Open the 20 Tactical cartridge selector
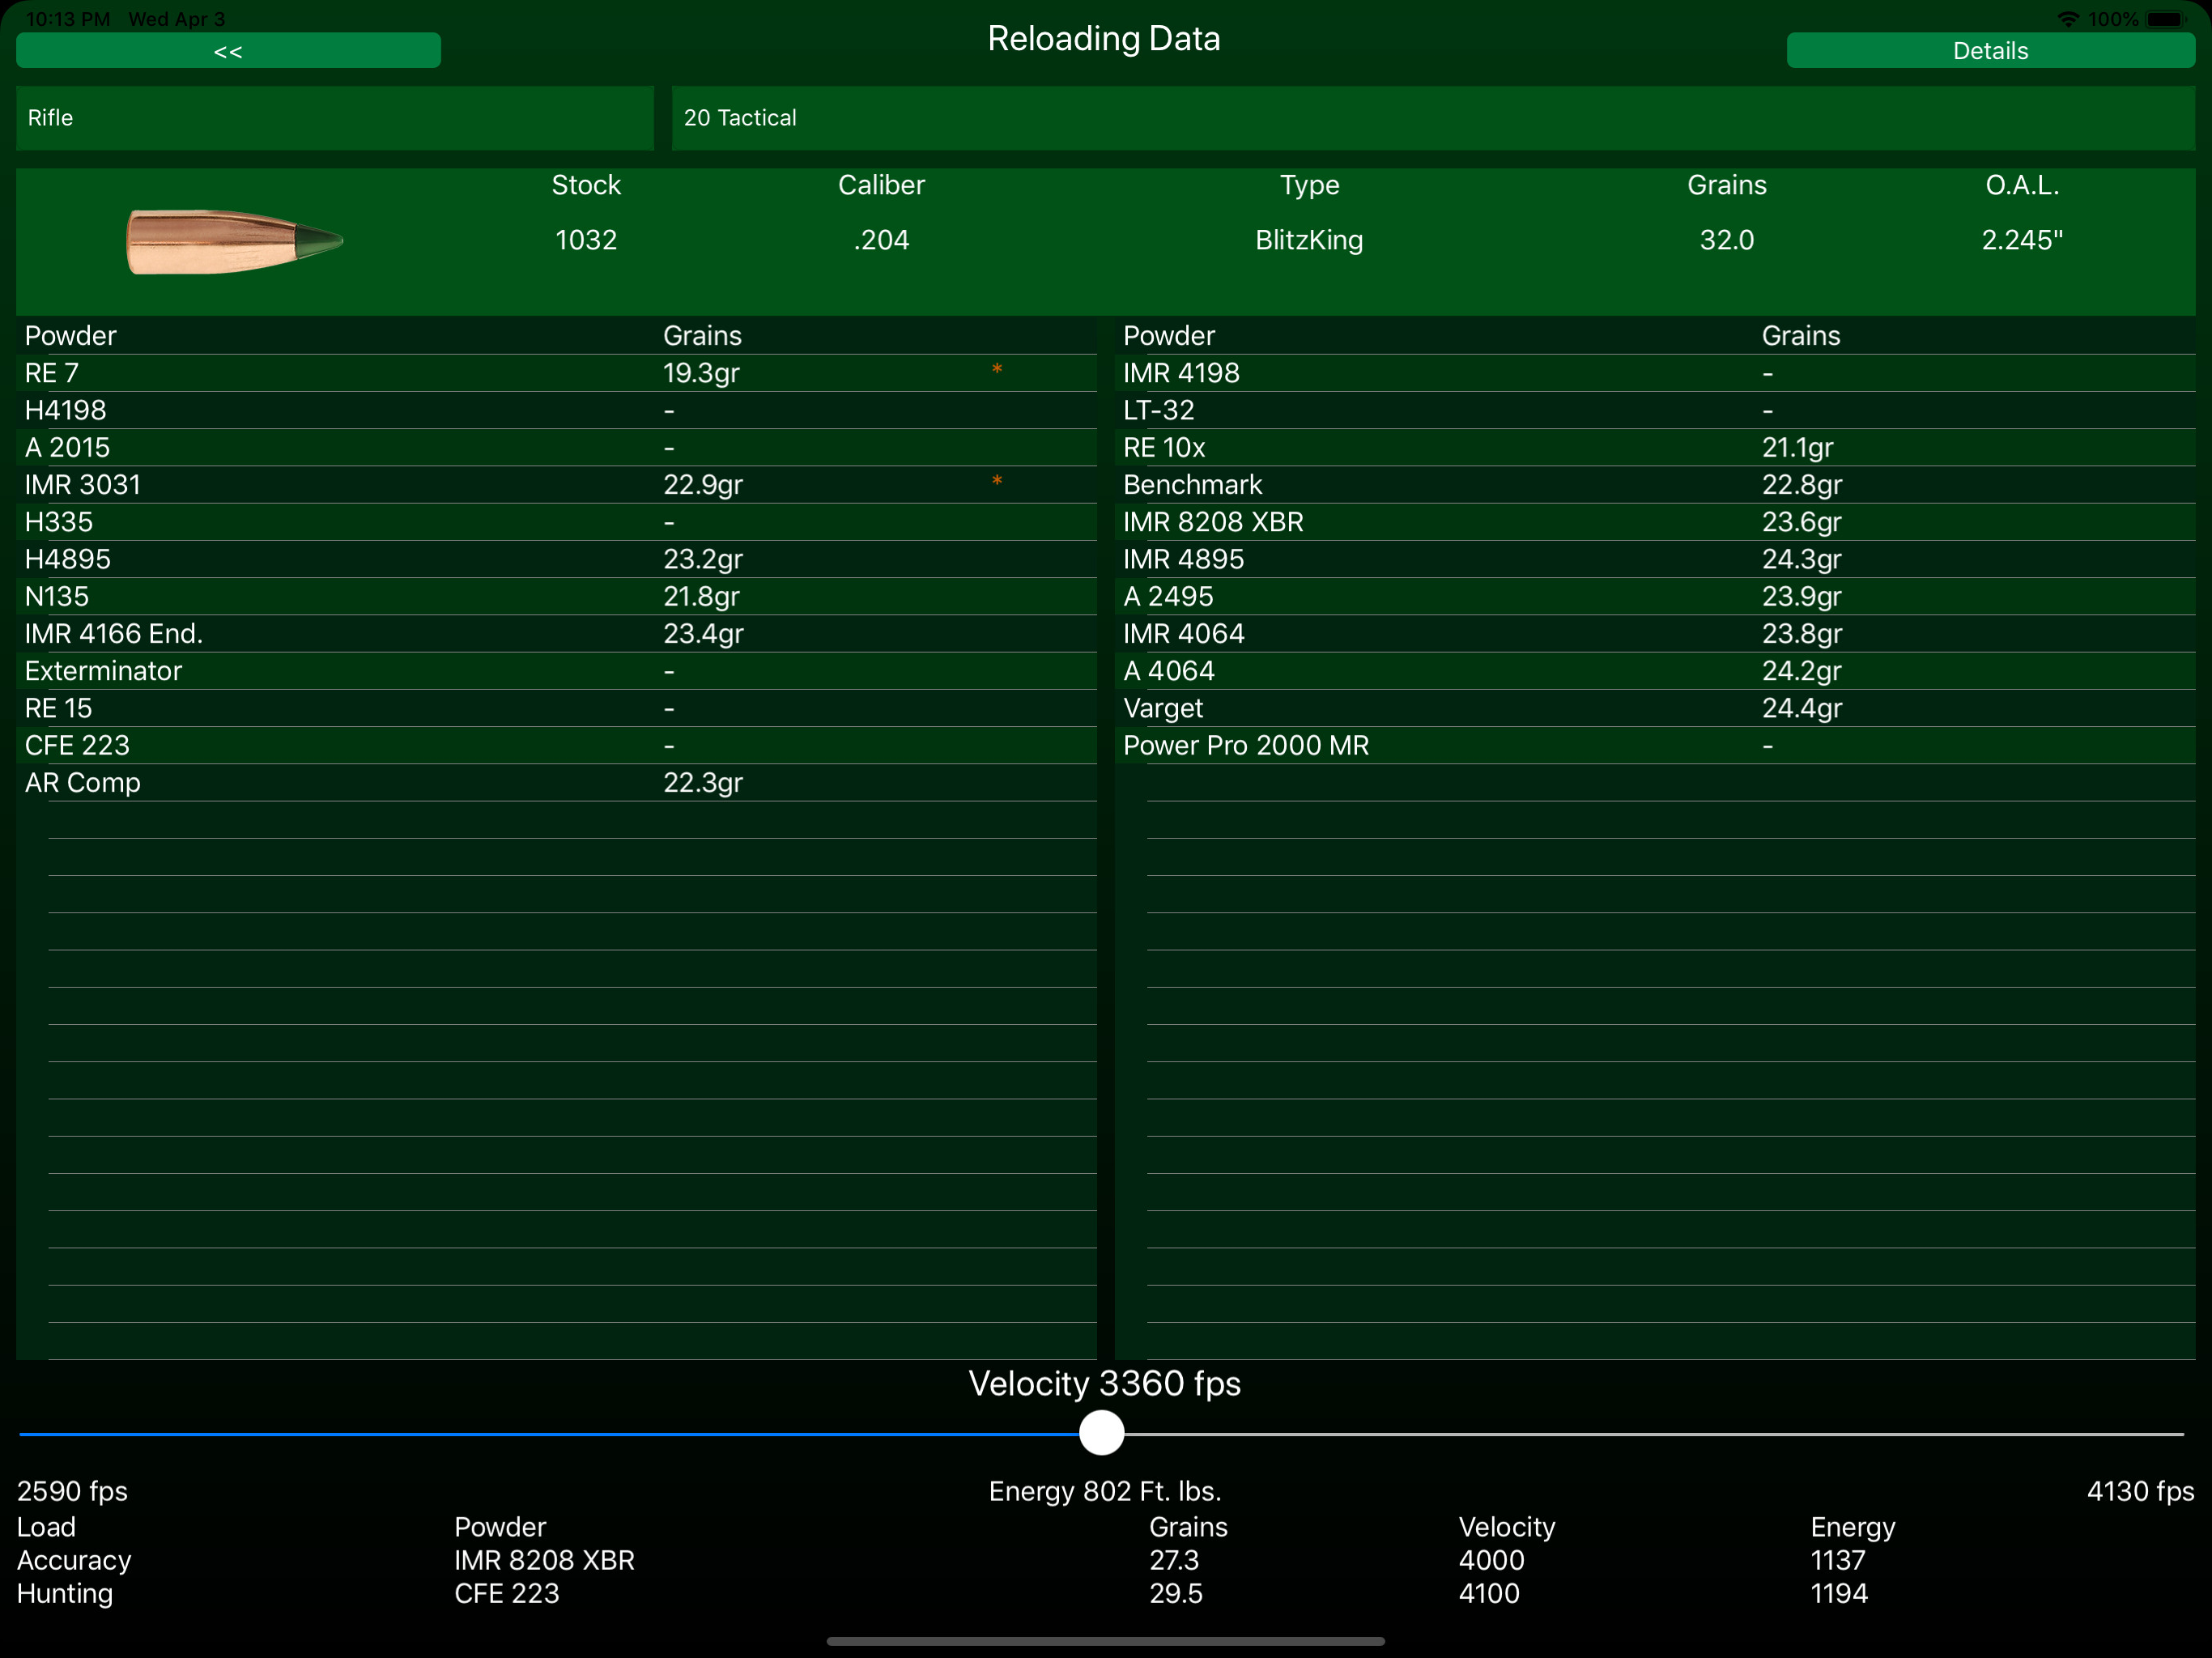This screenshot has height=1658, width=2212. 1433,118
